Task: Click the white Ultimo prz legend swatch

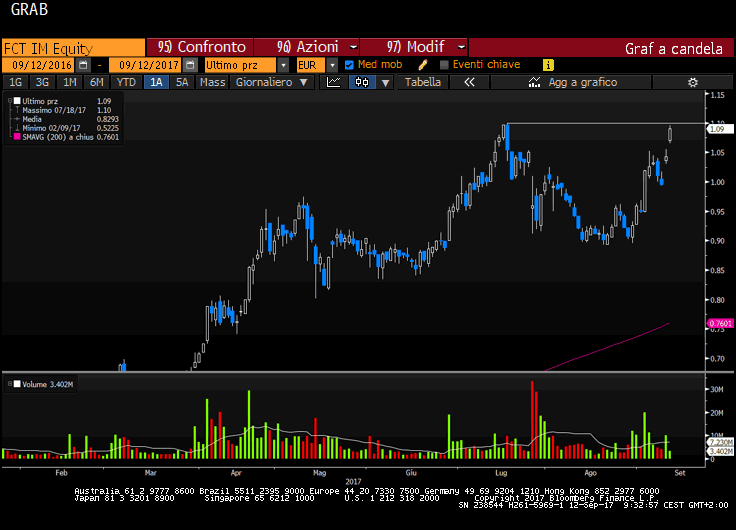Action: pos(16,101)
